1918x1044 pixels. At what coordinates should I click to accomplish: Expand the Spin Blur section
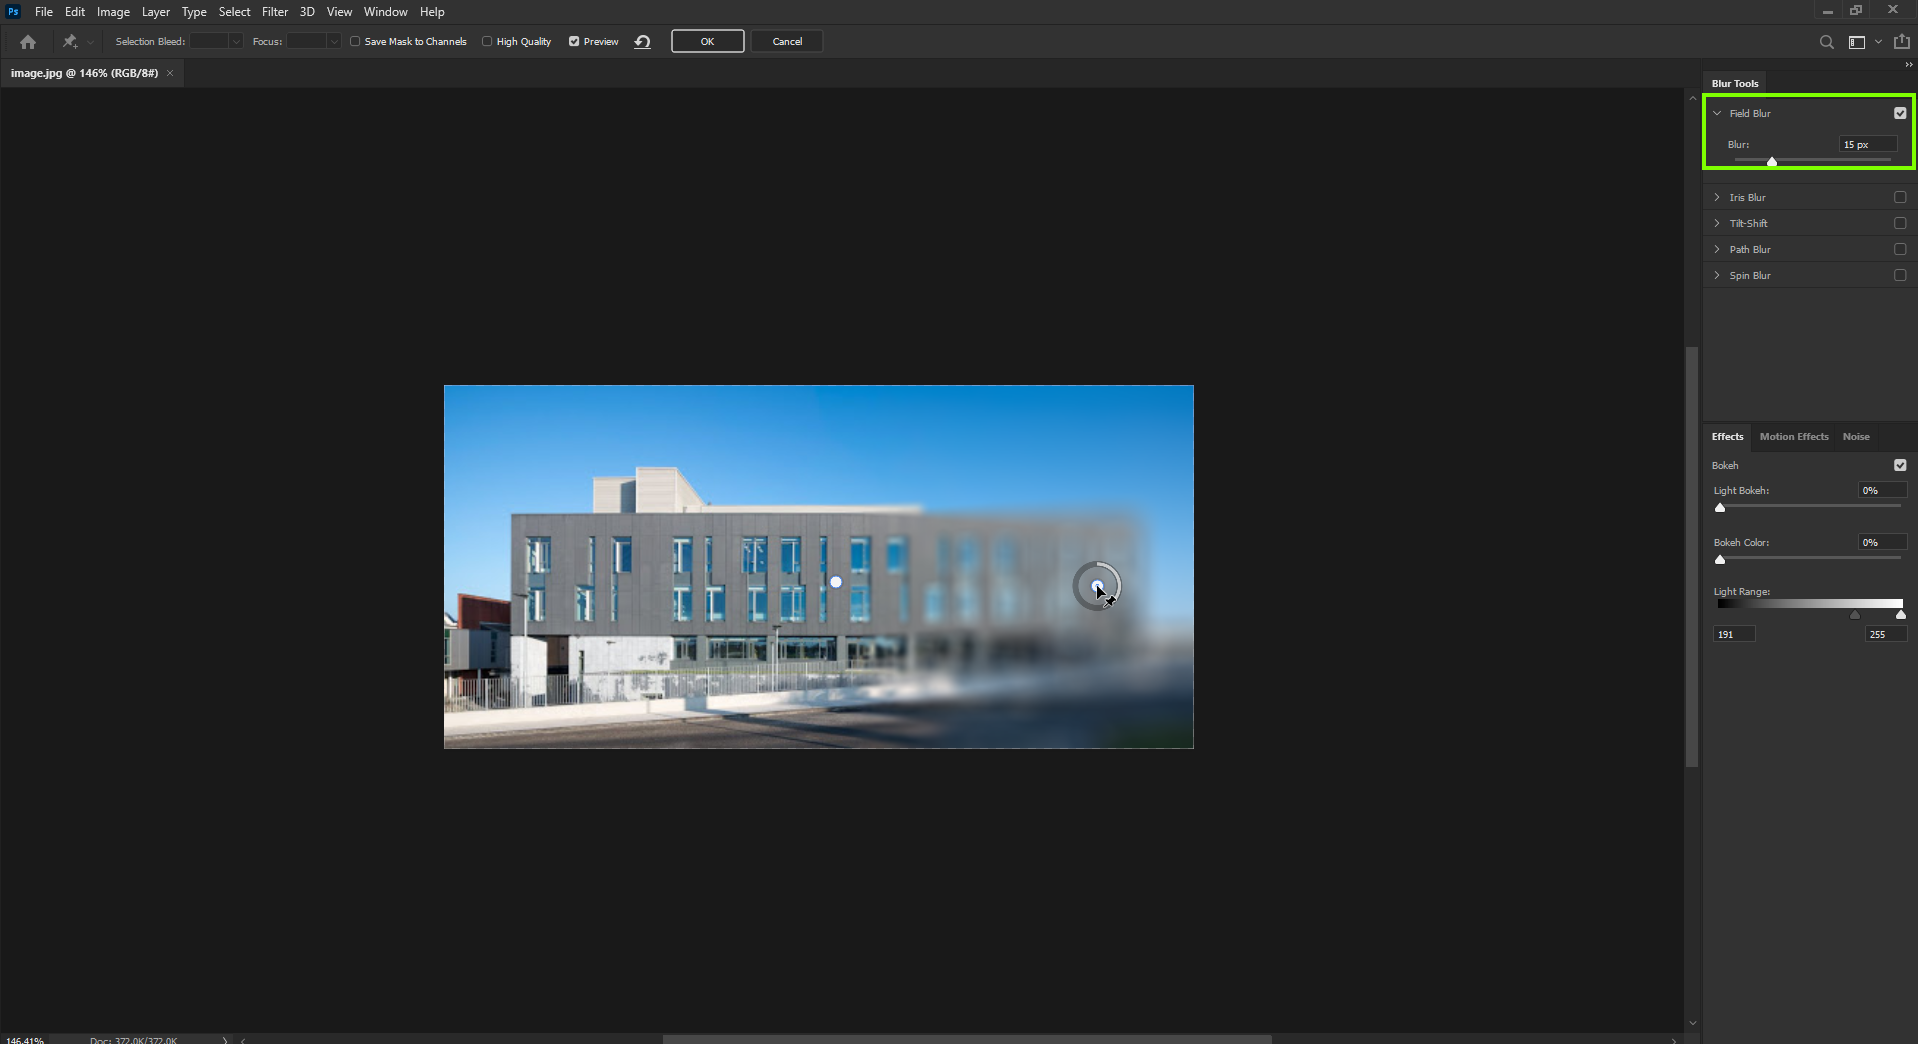[x=1716, y=274]
